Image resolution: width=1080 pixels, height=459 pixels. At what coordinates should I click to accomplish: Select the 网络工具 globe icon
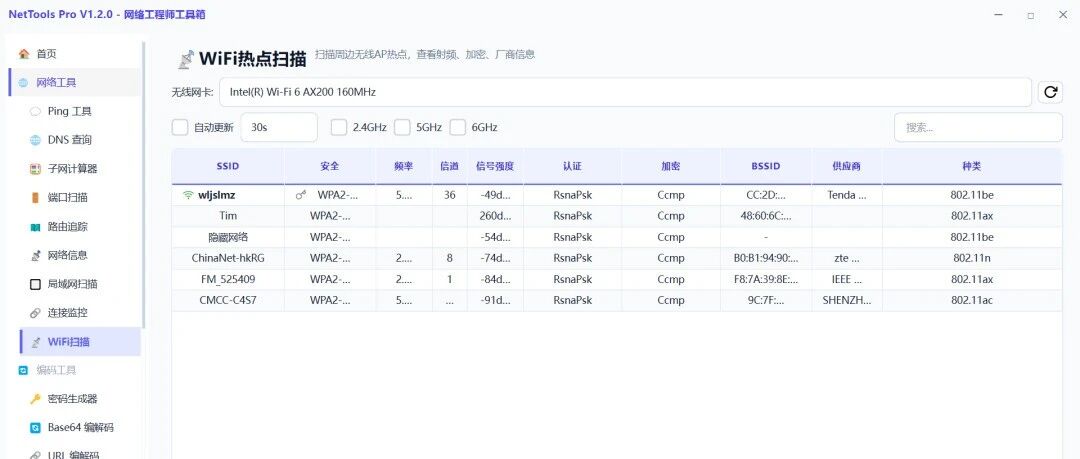[23, 83]
